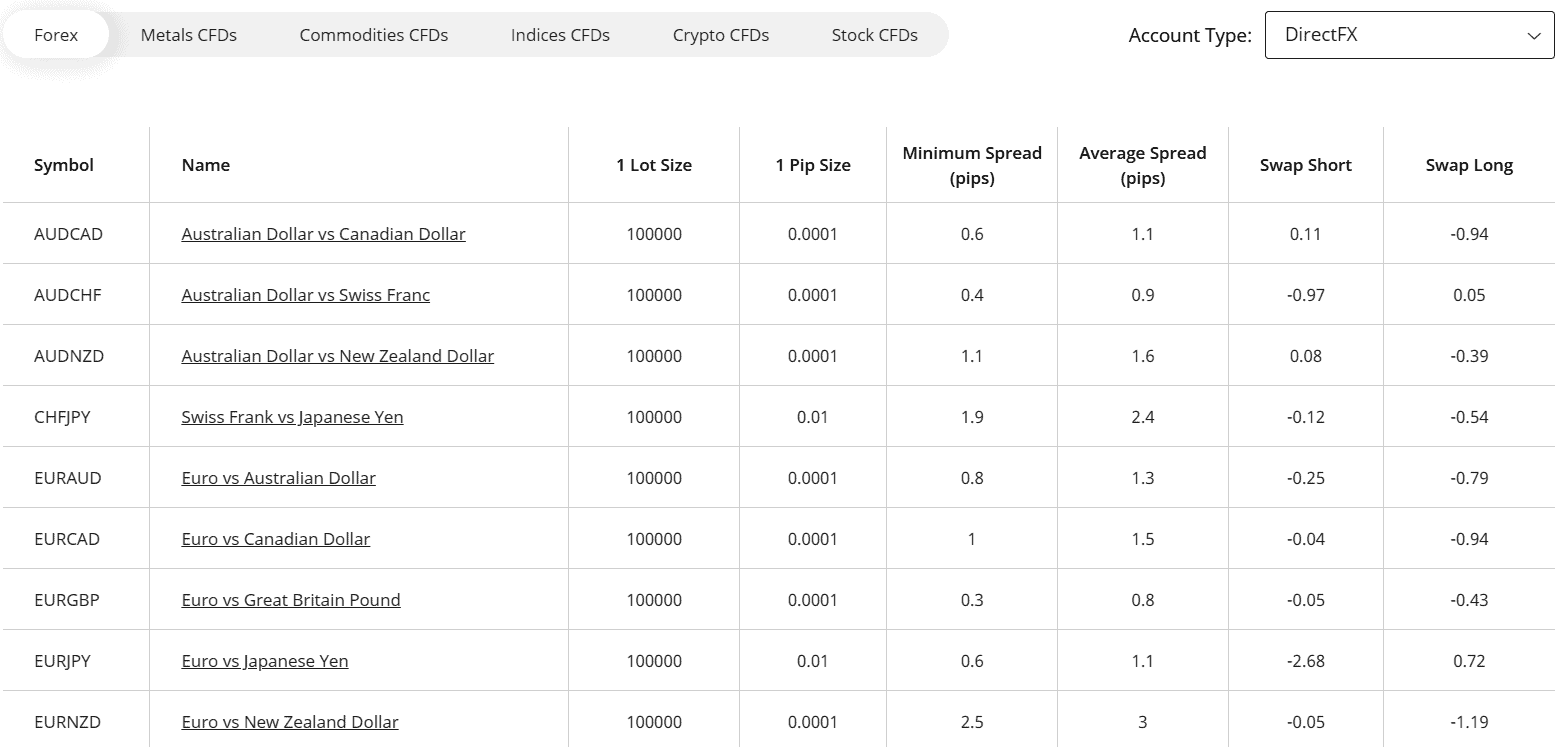Viewport: 1562px width, 747px height.
Task: Click Australian Dollar vs Swiss Franc link
Action: [x=305, y=295]
